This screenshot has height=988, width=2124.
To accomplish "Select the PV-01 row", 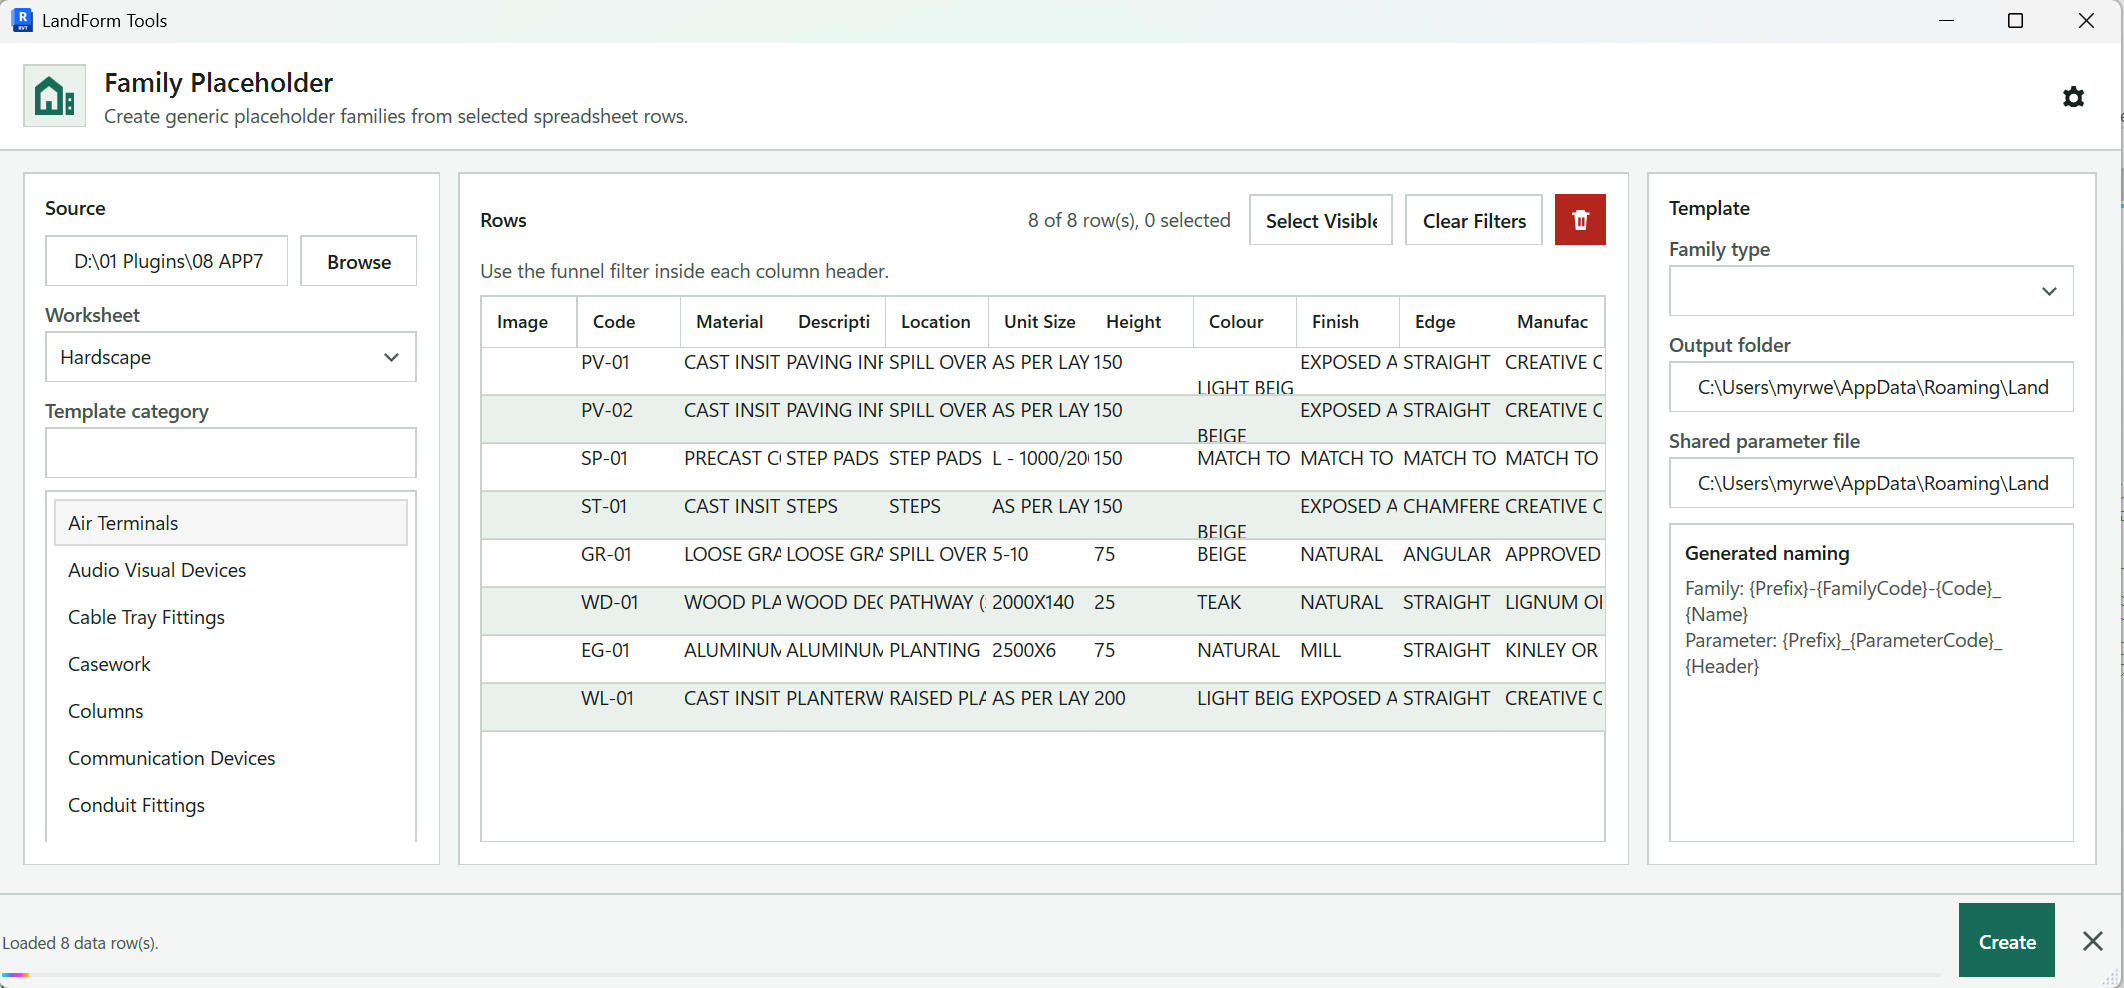I will tap(1043, 371).
